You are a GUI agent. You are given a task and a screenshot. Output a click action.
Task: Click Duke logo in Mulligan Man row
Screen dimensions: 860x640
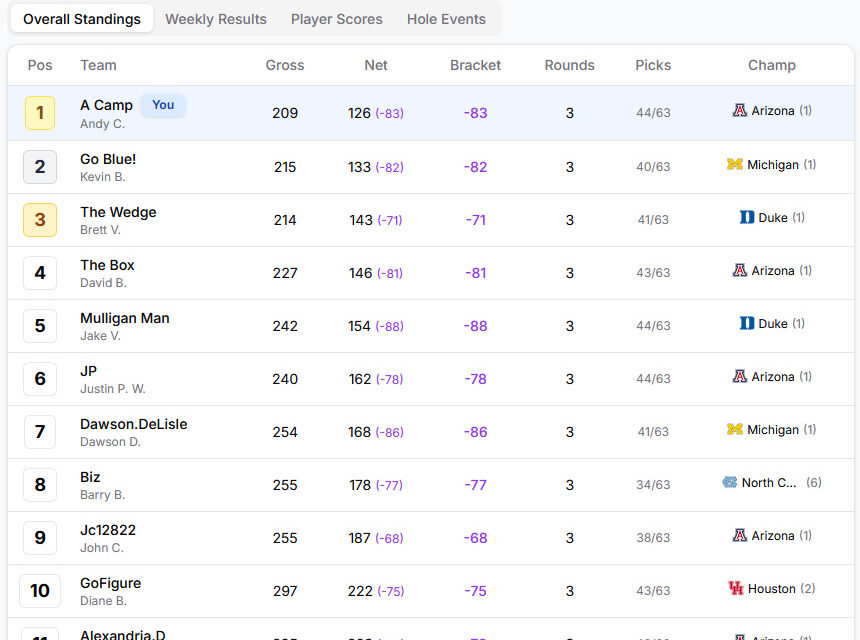[x=747, y=323]
